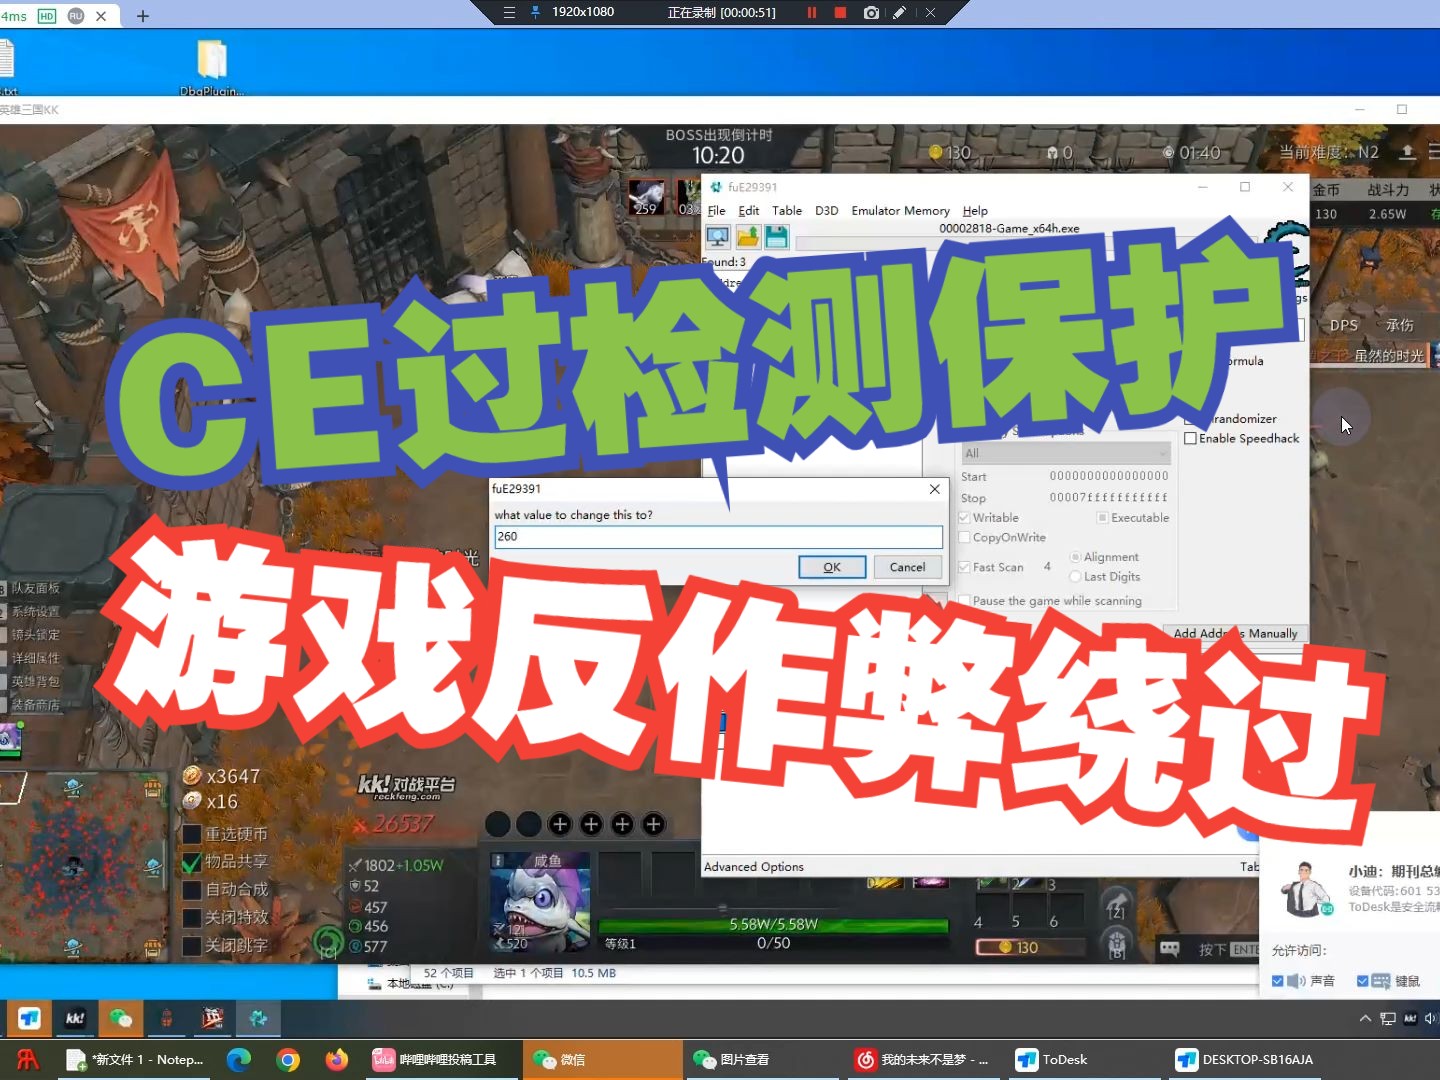Screen dimensions: 1440x1080
Task: Toggle 重选硬币 checkbox
Action: coord(192,834)
